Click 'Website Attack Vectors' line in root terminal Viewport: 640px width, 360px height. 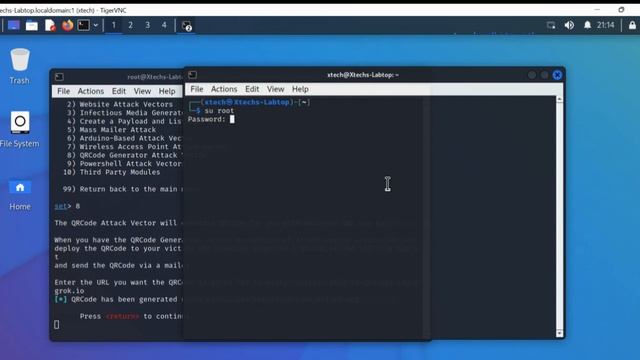coord(120,104)
